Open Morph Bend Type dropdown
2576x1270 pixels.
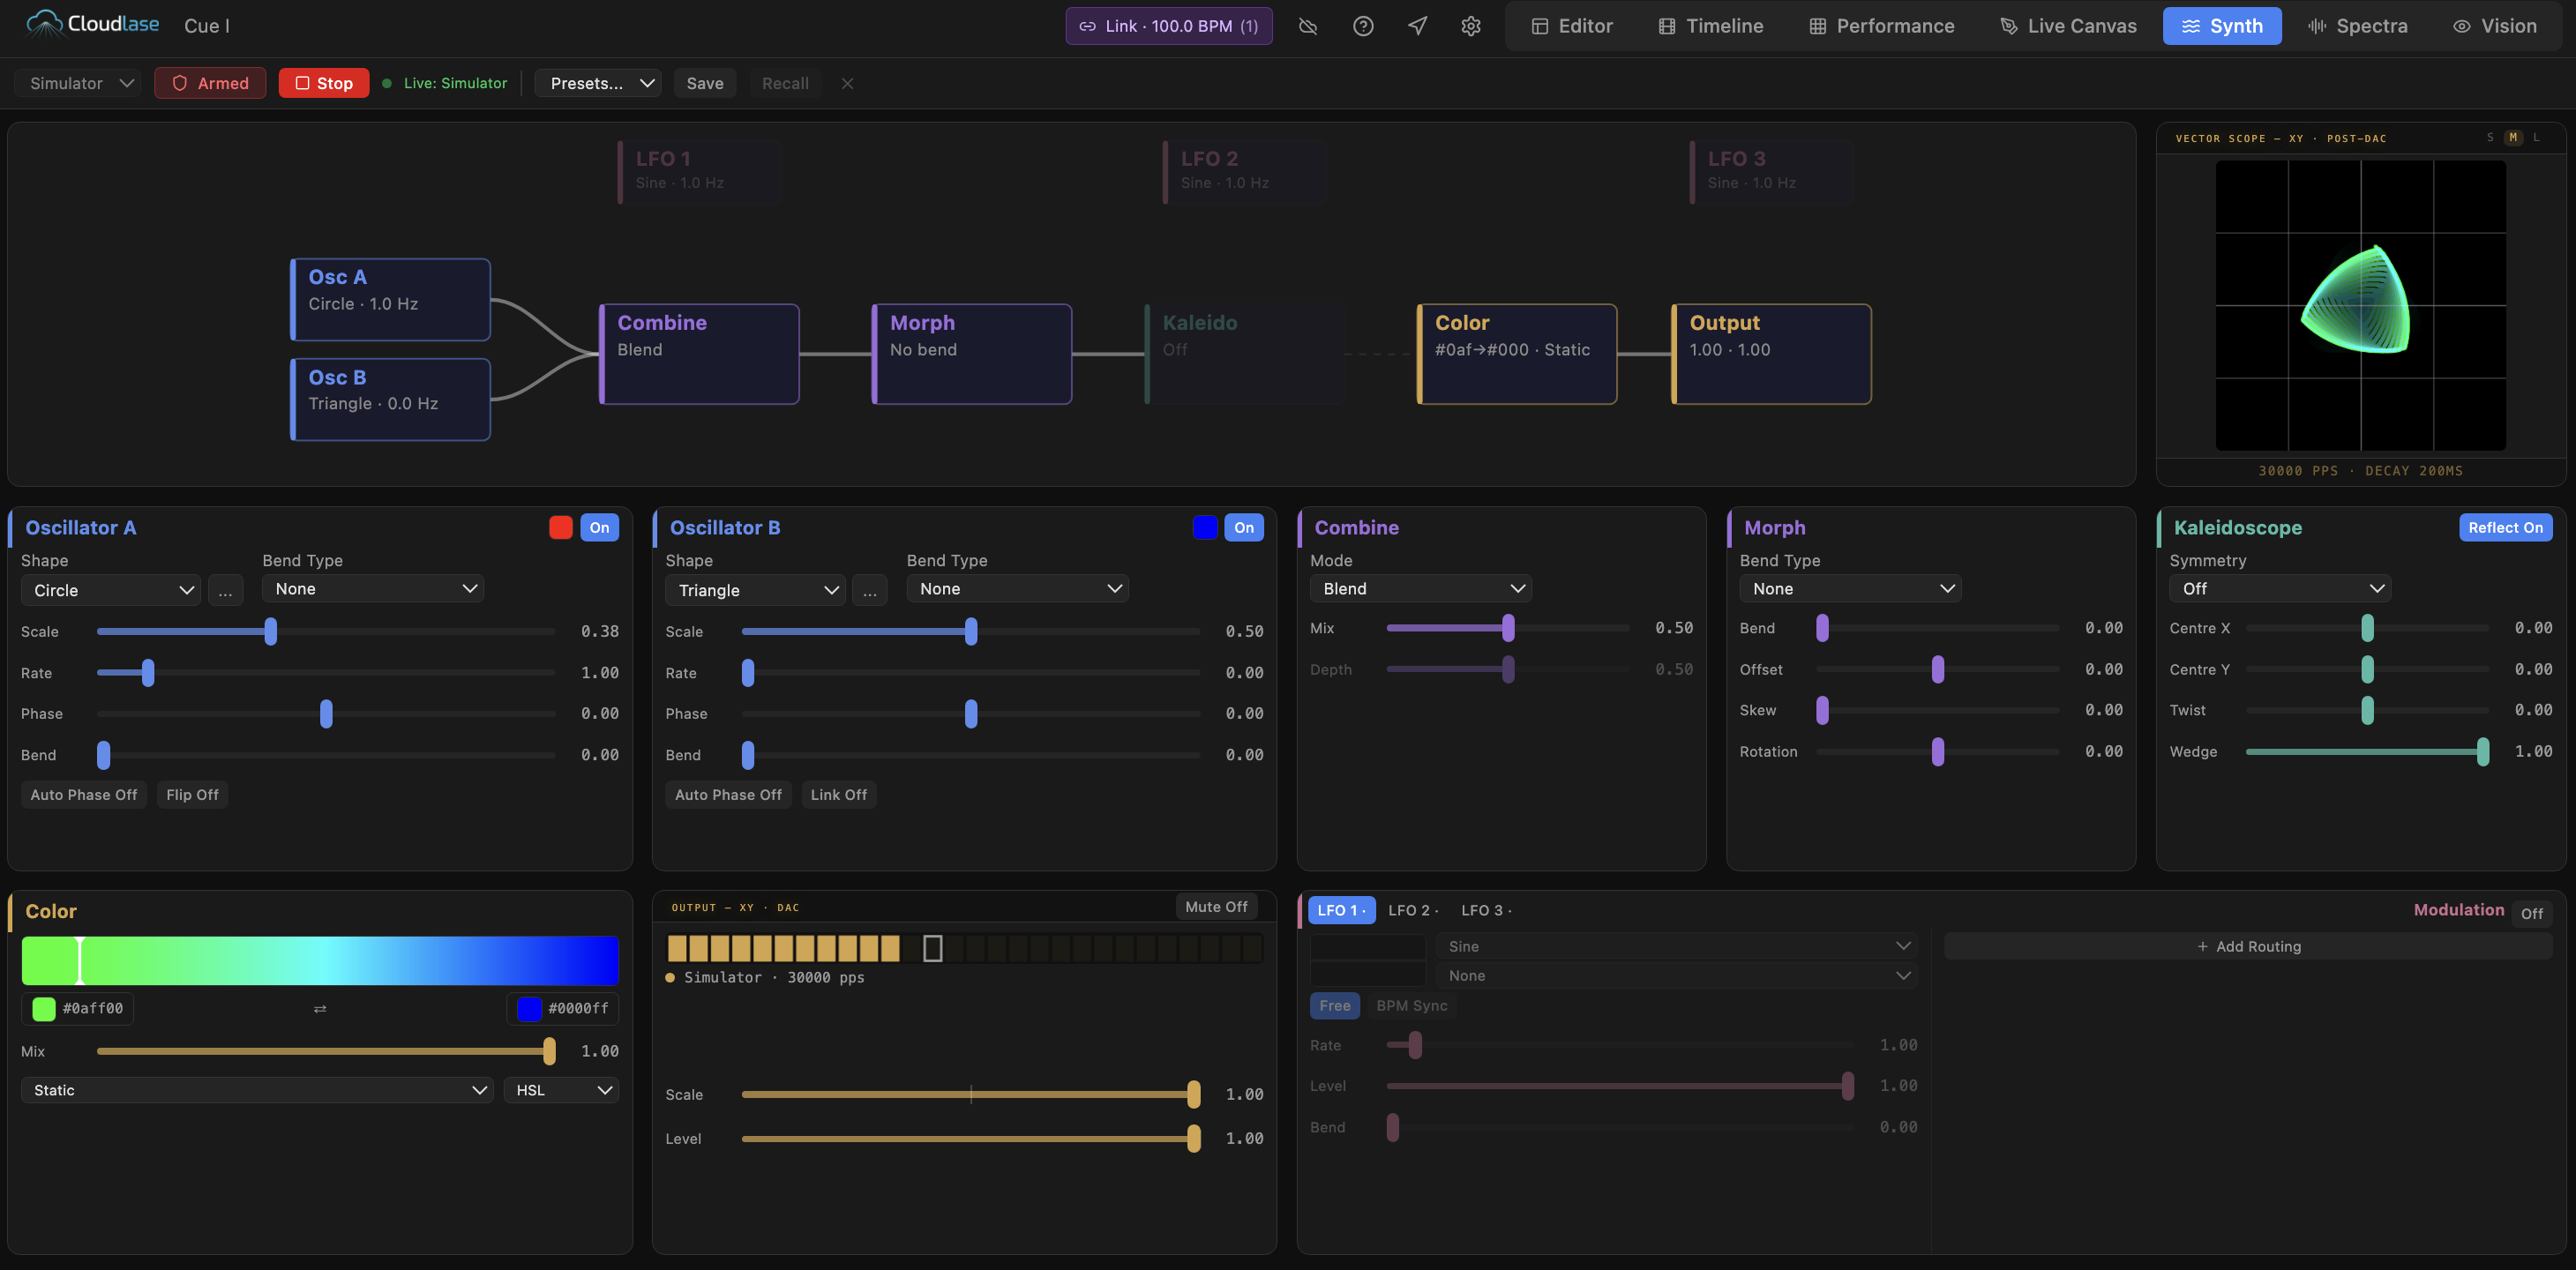[x=1850, y=589]
